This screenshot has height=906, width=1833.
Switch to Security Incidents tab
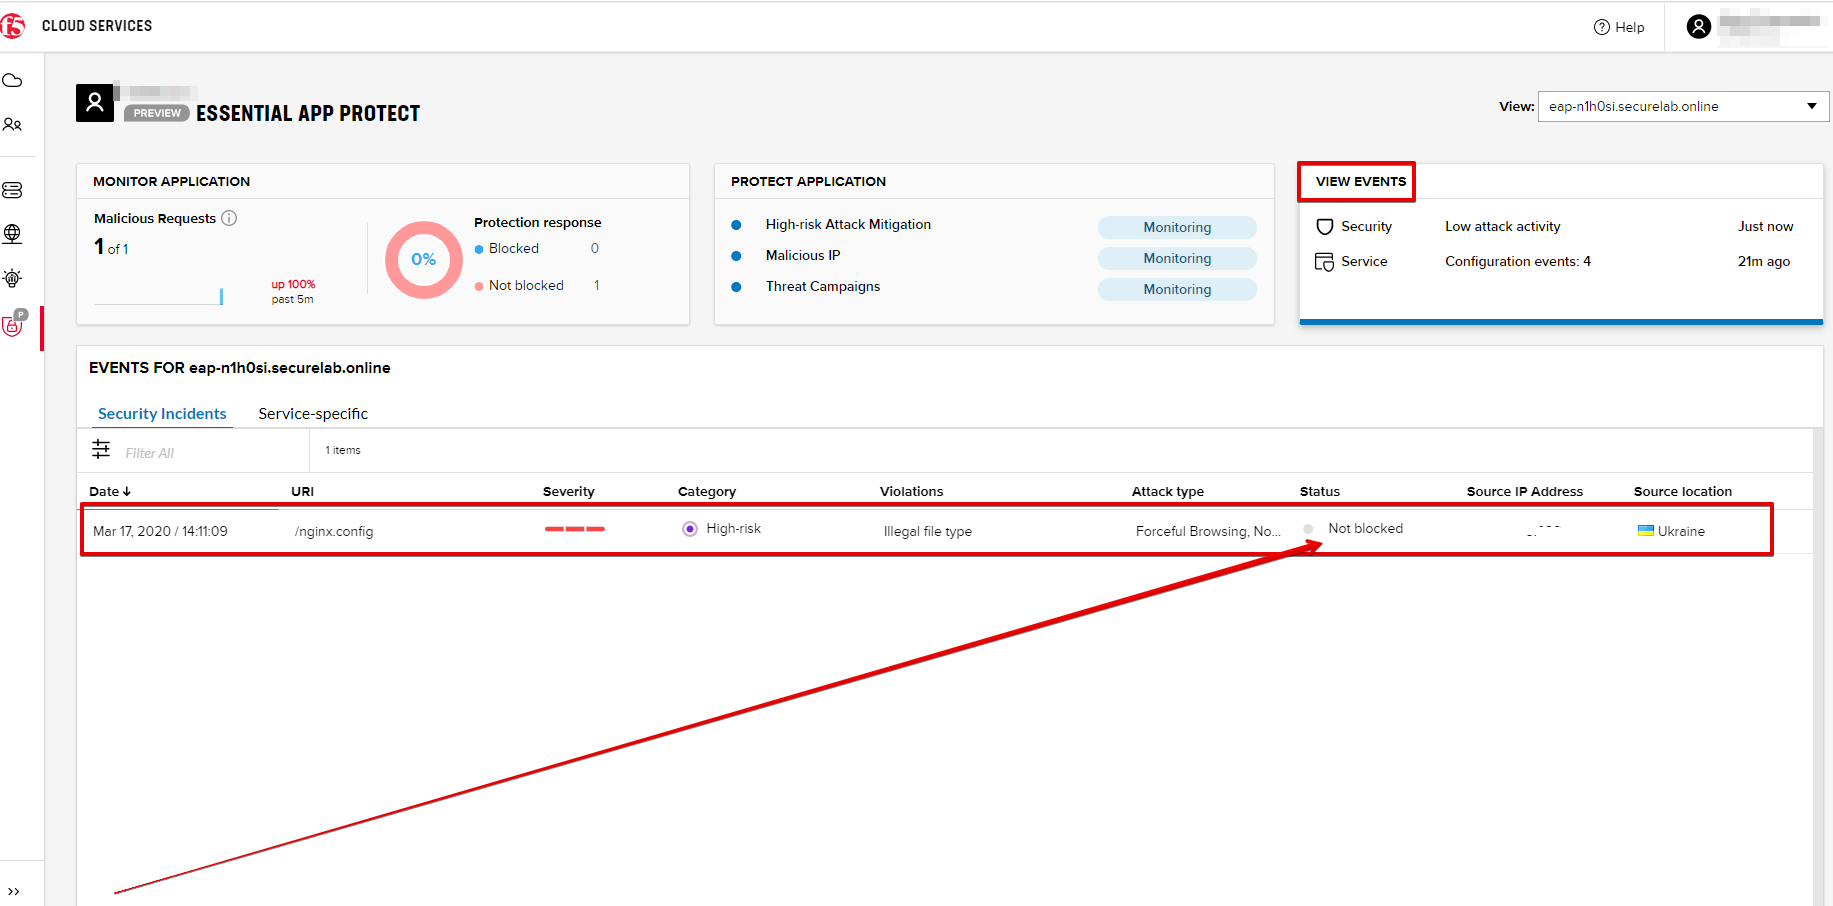(x=162, y=414)
